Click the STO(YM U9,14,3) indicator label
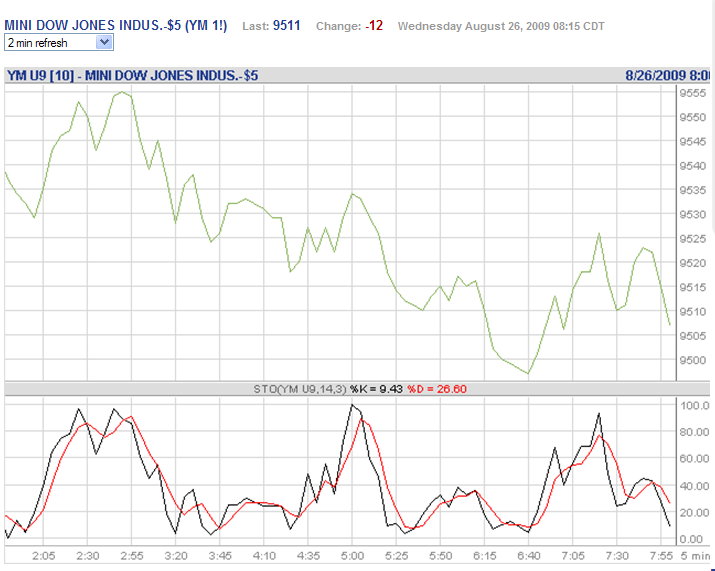 pos(300,389)
